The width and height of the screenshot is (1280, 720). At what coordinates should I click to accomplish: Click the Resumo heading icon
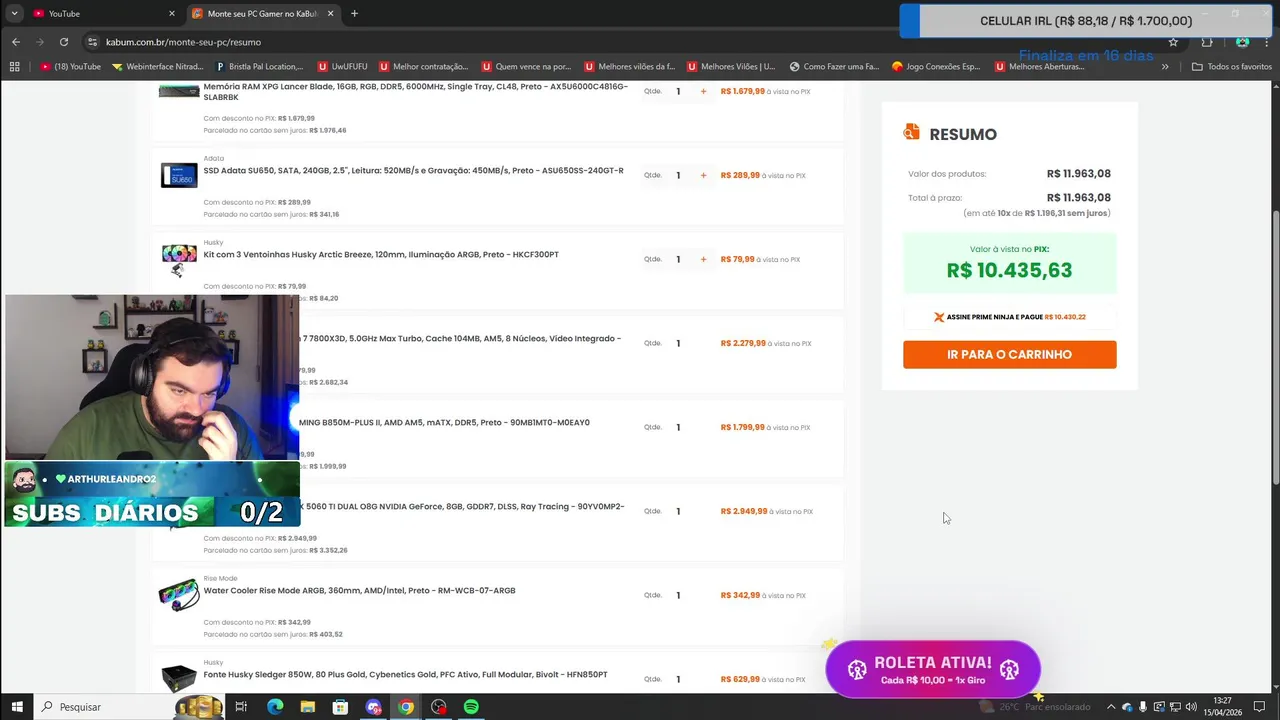pos(911,132)
